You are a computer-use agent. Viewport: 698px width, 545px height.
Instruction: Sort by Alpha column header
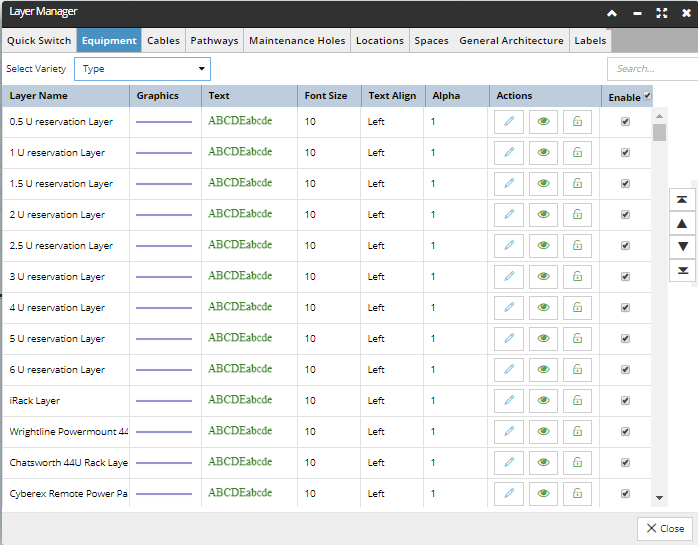[457, 96]
